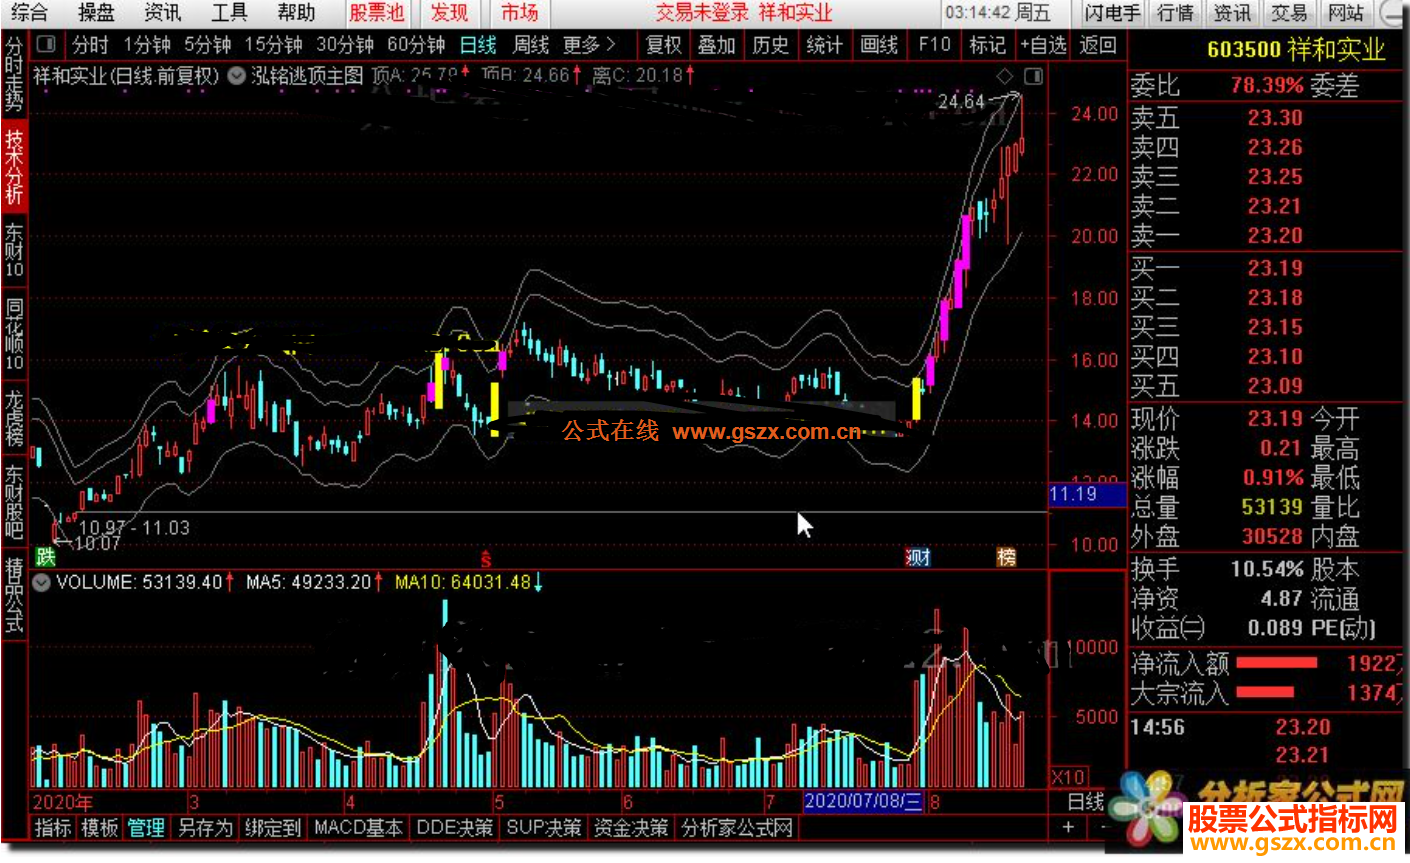
Task: Open 技术分析 sidebar tab
Action: [x=13, y=166]
